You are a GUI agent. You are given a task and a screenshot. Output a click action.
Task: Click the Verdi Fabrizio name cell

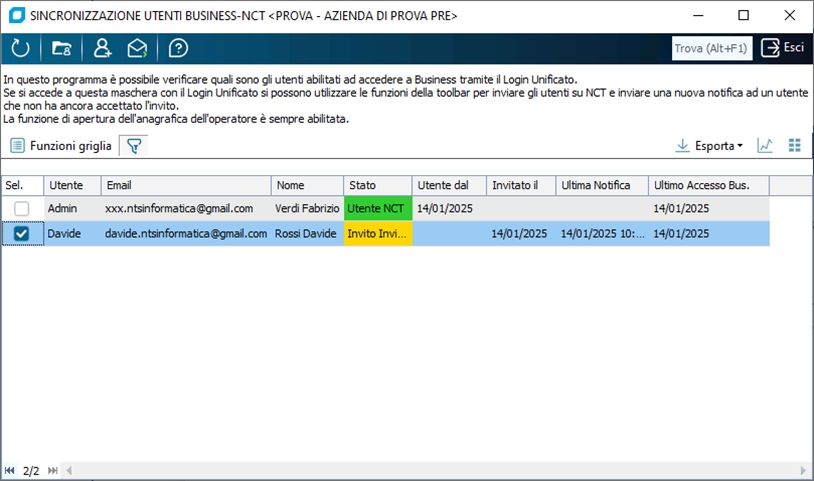tap(307, 209)
